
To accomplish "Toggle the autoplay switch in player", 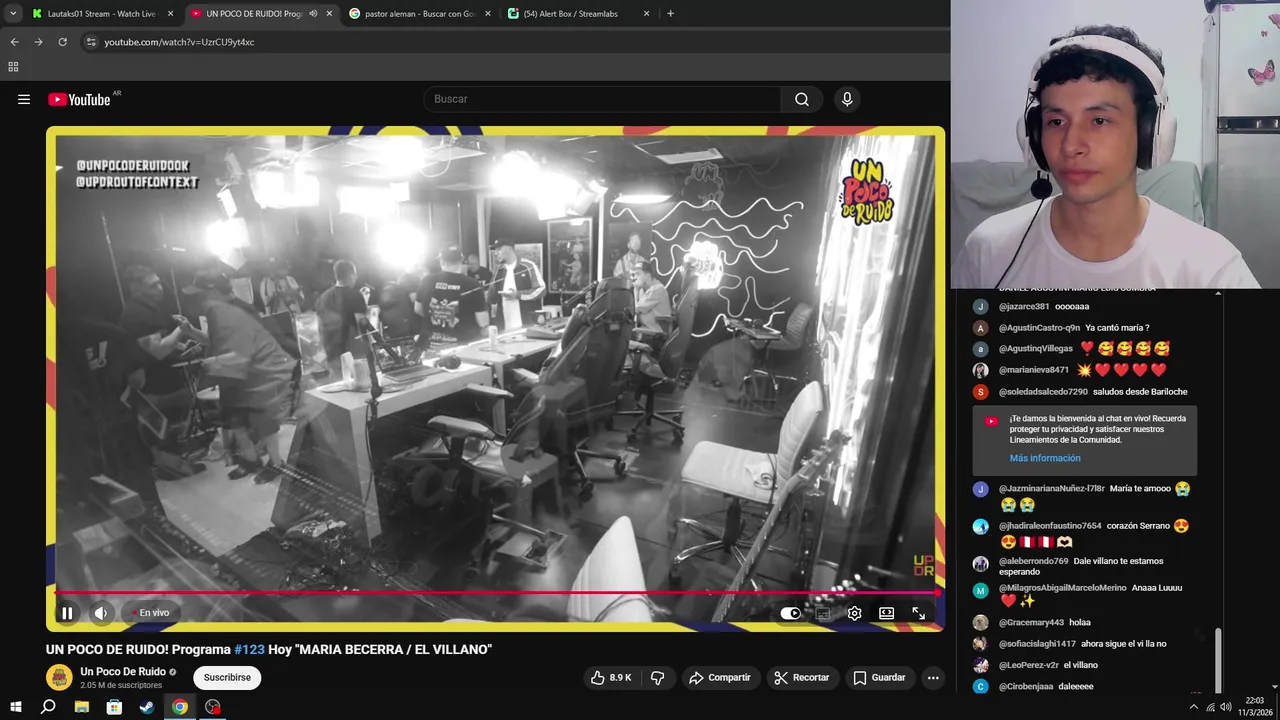I will point(790,613).
